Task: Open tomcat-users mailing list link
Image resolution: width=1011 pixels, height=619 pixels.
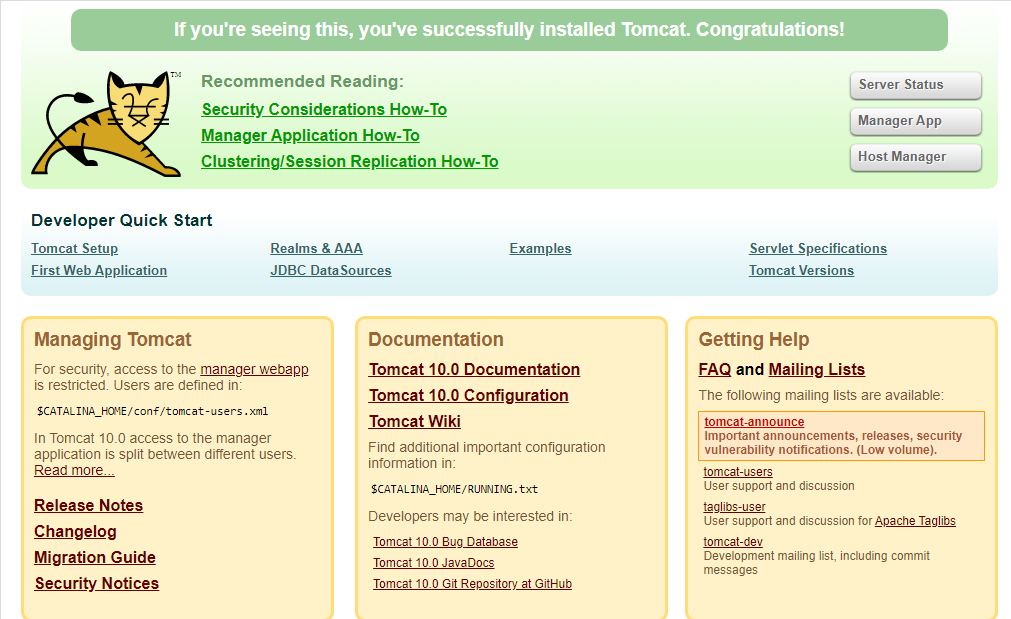Action: coord(738,471)
